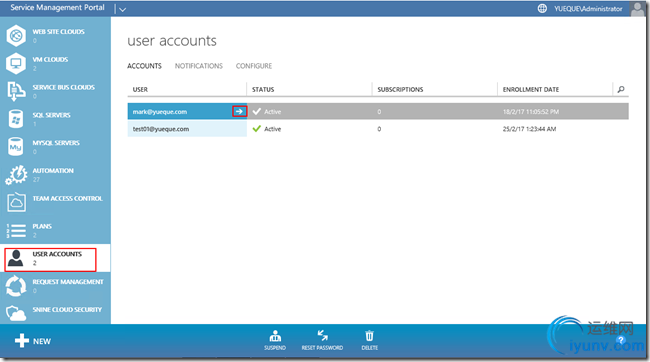
Task: Click the globe language icon
Action: point(542,8)
